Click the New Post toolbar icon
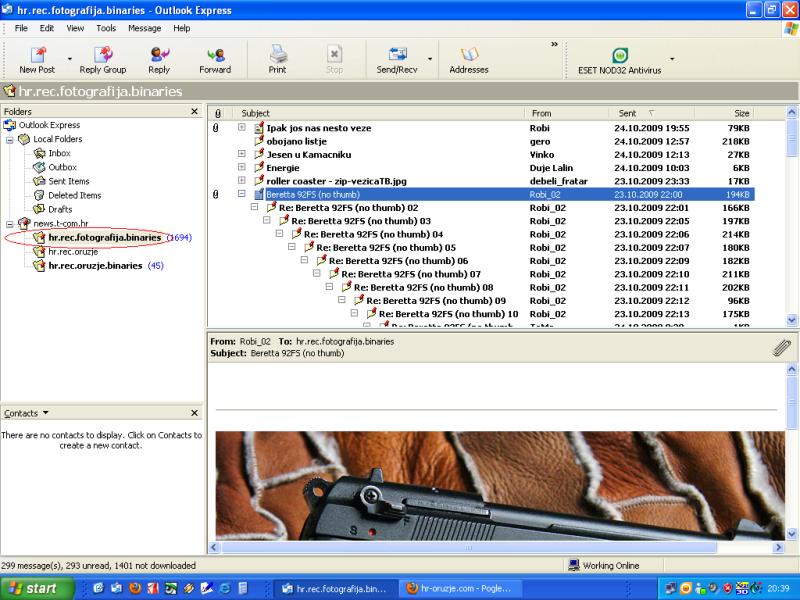 click(x=37, y=56)
